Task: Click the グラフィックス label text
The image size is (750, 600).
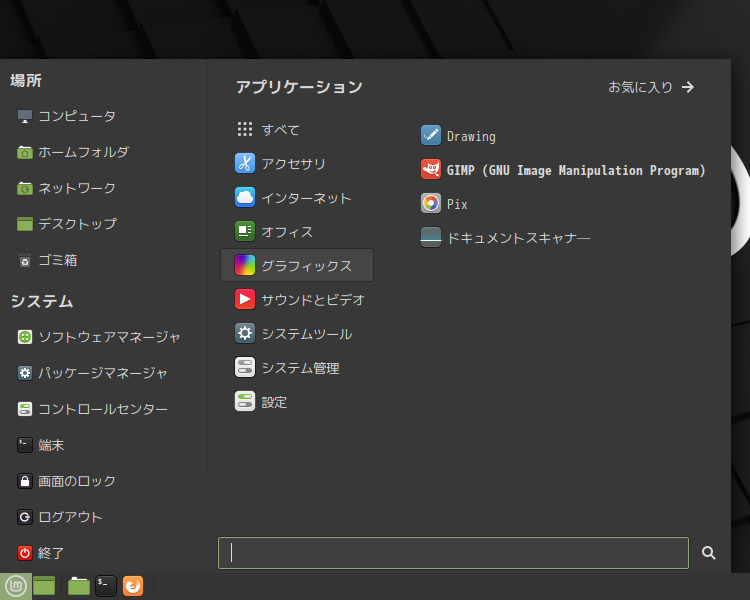Action: tap(306, 266)
